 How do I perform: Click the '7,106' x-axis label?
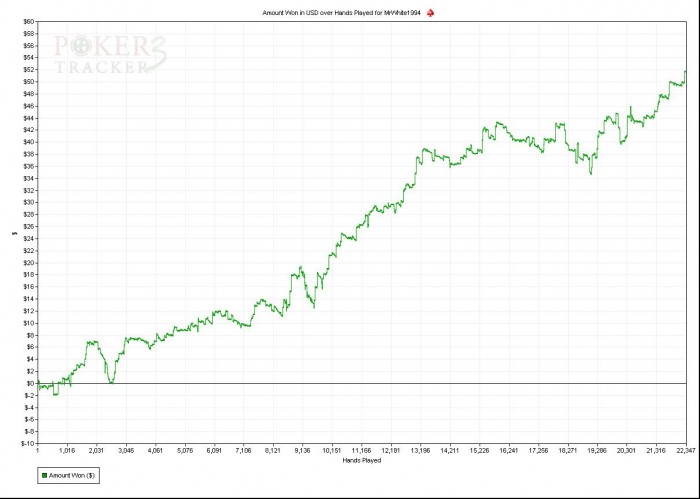[x=243, y=451]
